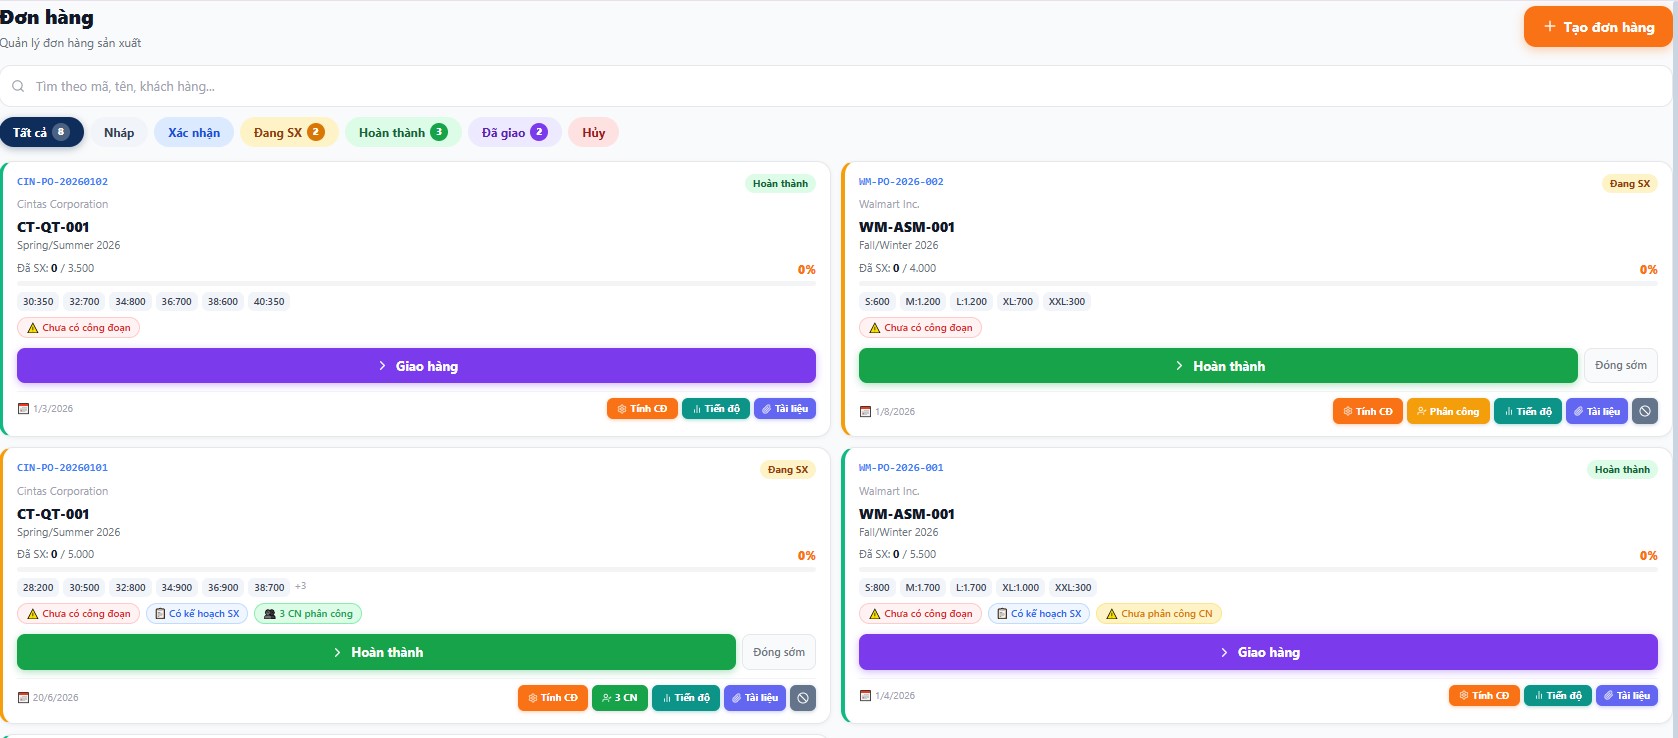
Task: Filter by Đang SX status
Action: [x=288, y=132]
